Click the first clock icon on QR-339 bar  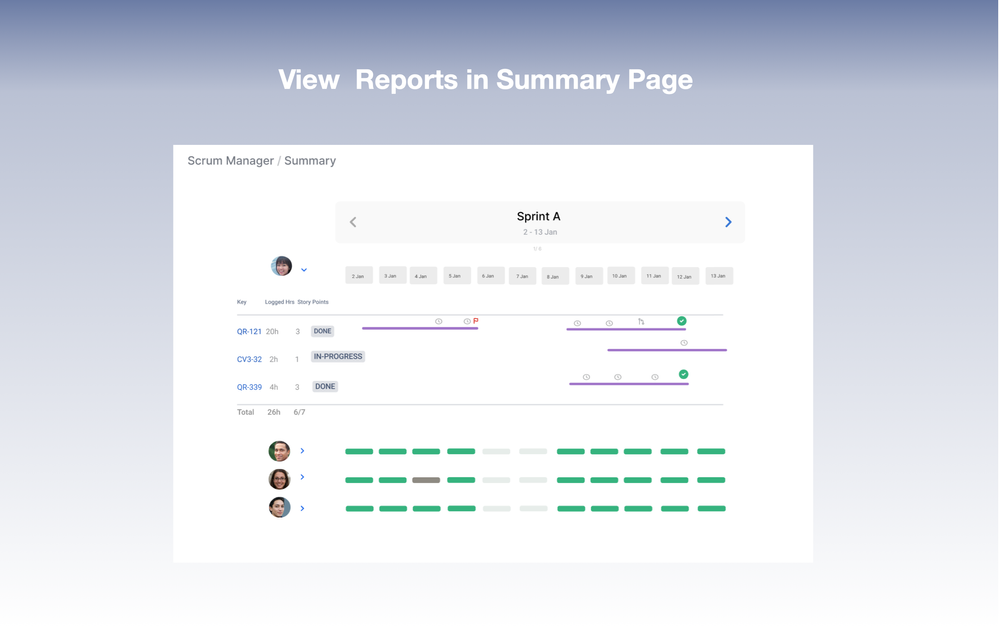tap(586, 375)
